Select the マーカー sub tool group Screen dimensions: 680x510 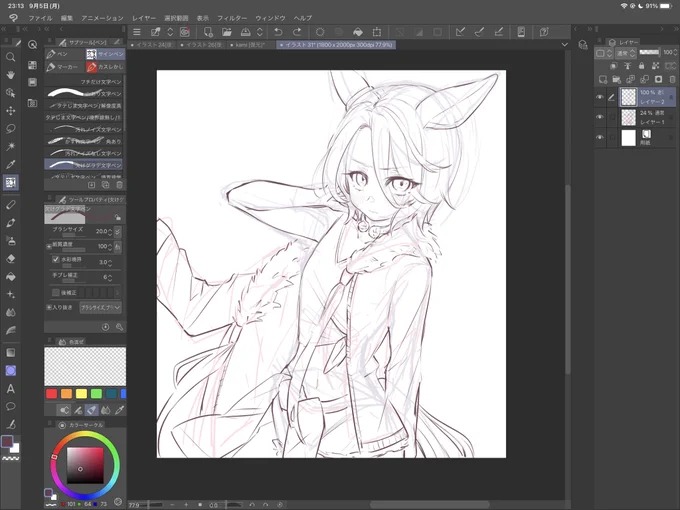coord(63,67)
